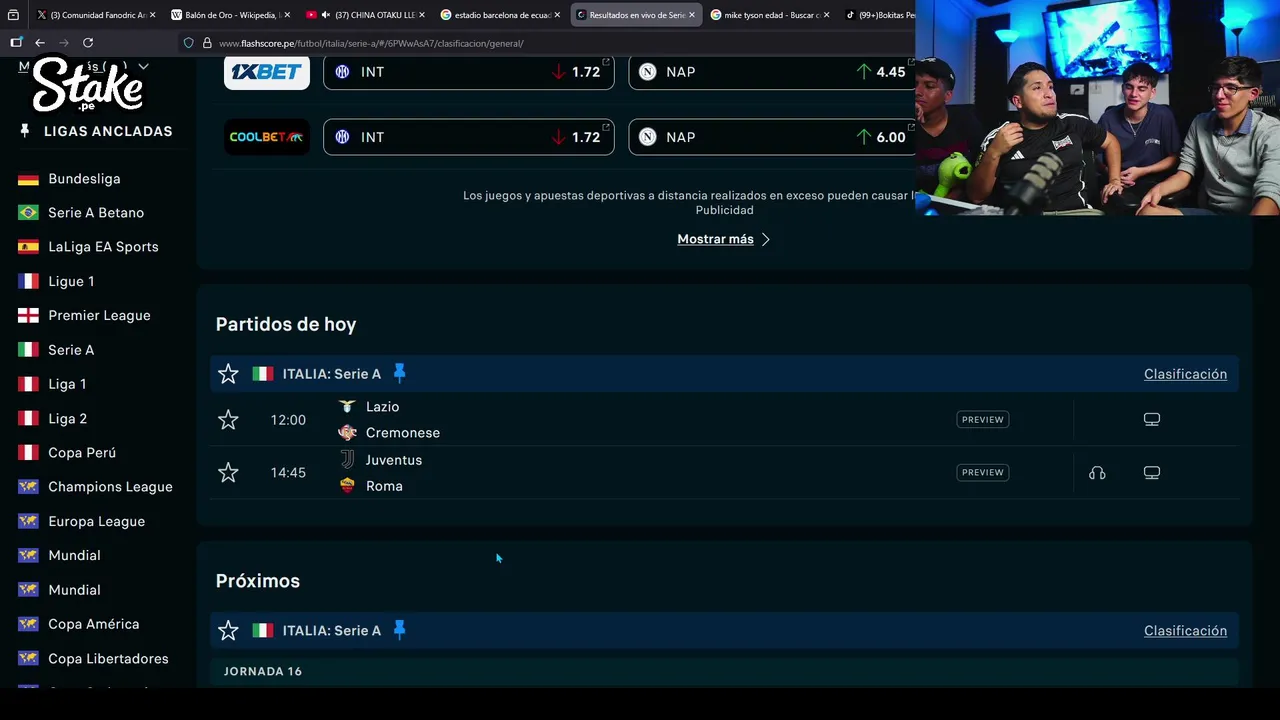Click the 1XBET bookmaker logo
1280x720 pixels.
click(267, 72)
